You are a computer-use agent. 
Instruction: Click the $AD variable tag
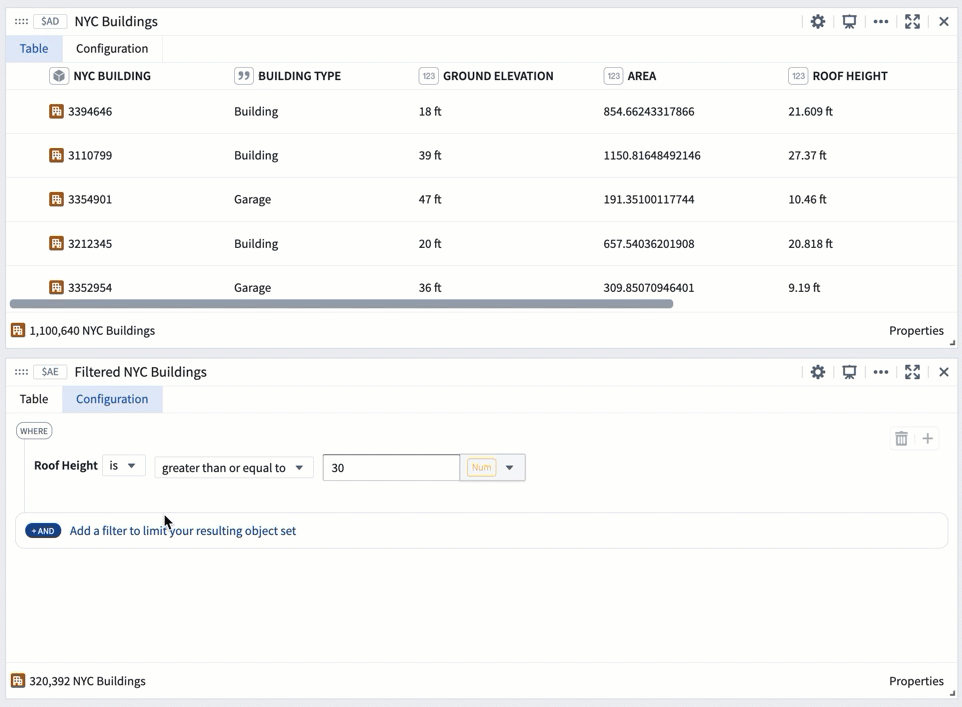[x=50, y=21]
